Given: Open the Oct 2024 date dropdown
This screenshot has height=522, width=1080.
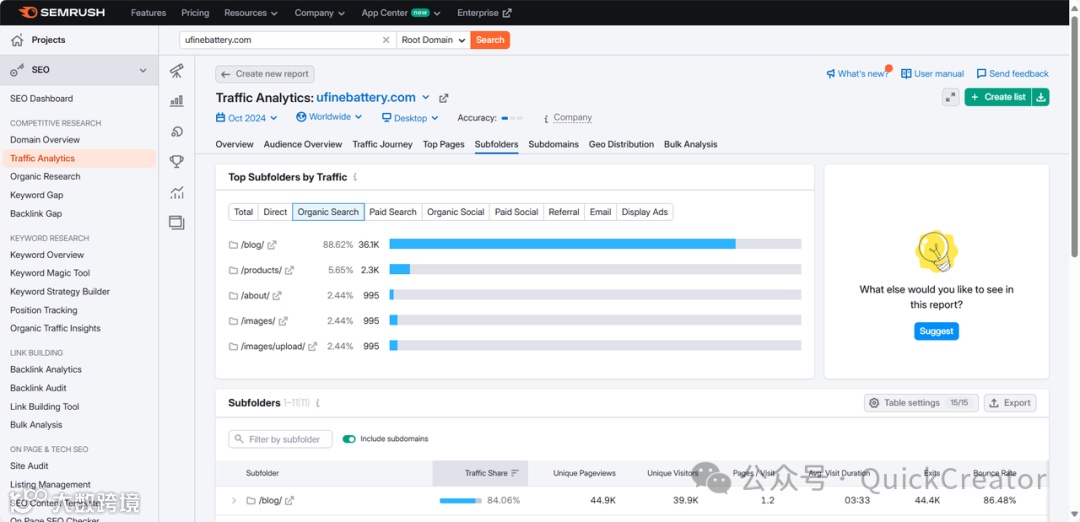Looking at the screenshot, I should (x=247, y=118).
